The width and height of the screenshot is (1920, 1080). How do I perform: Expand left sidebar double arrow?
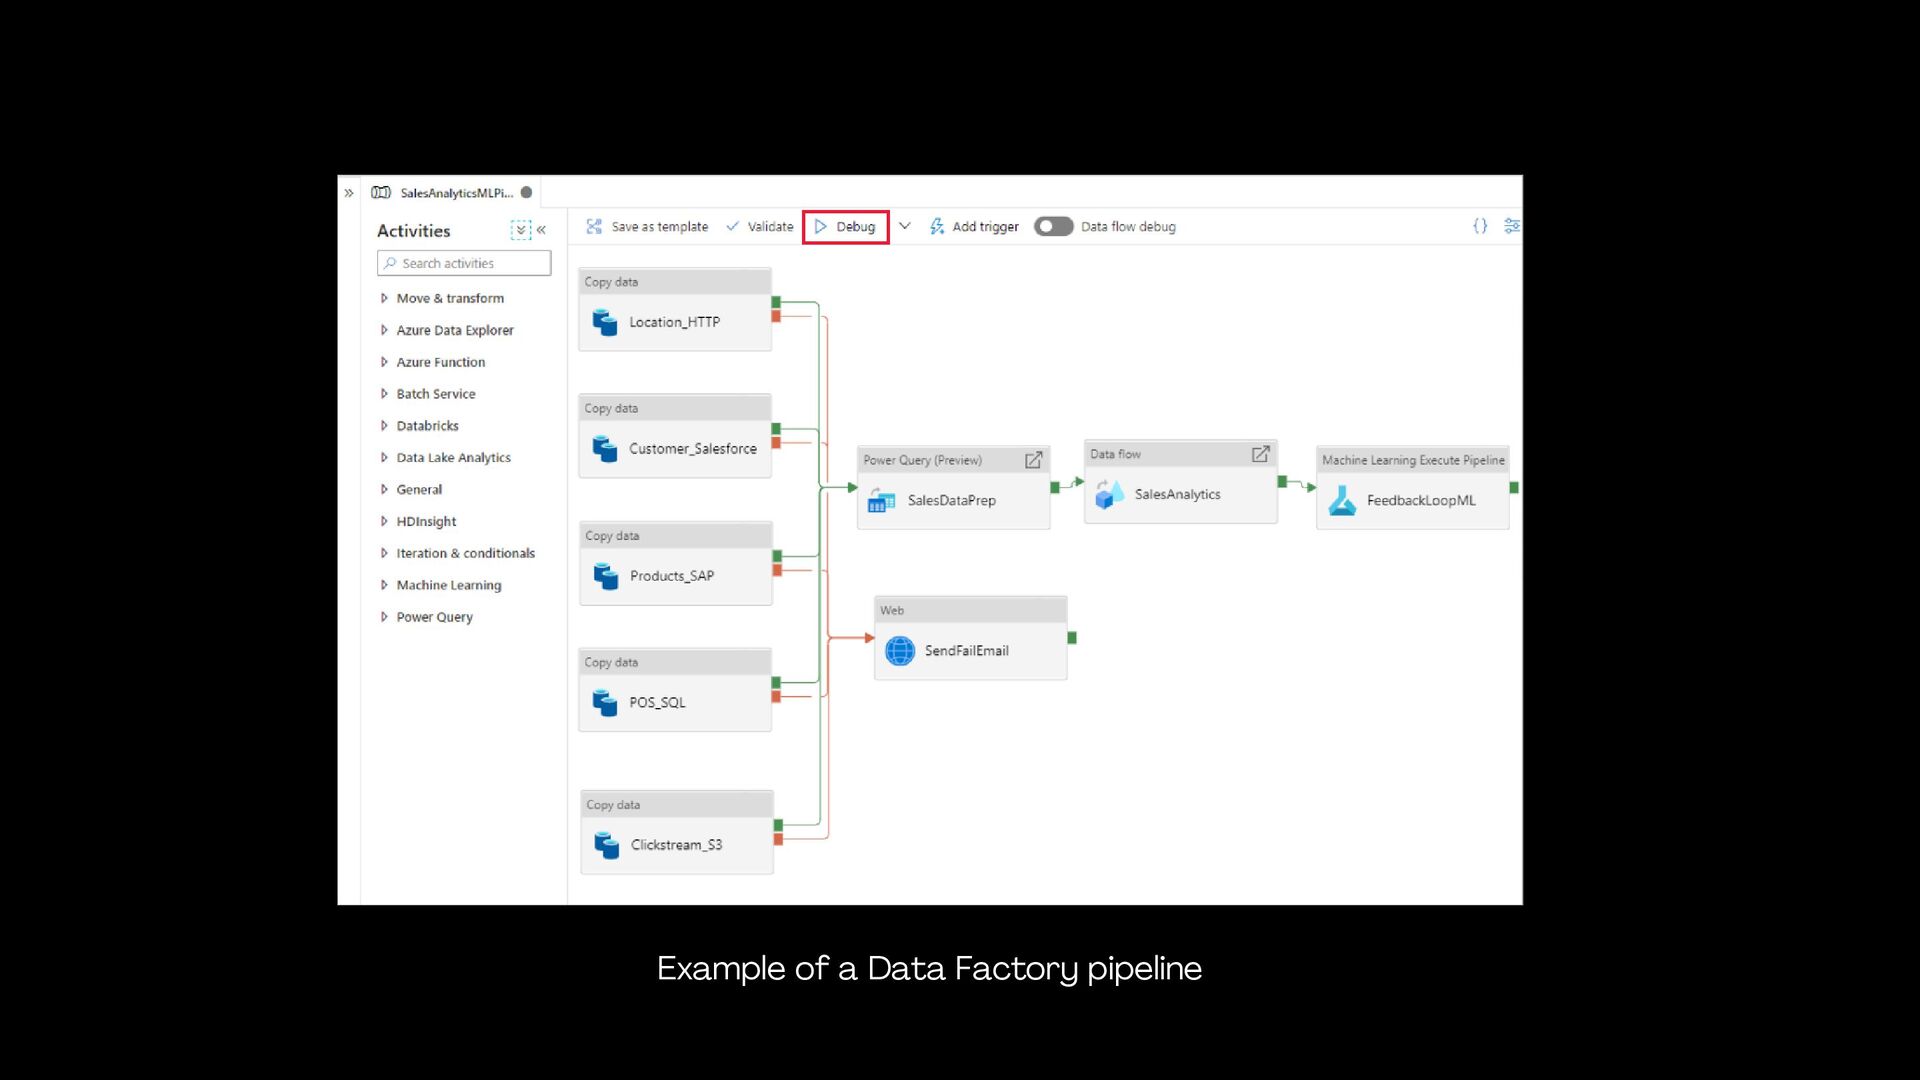coord(349,193)
